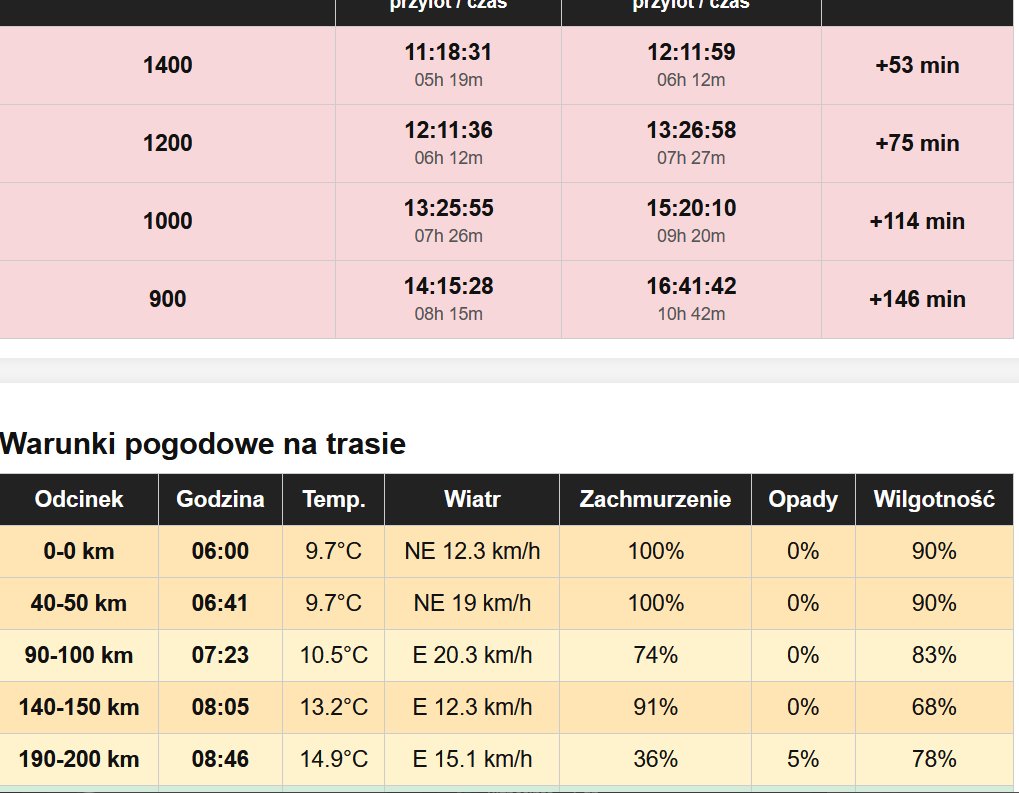1019x793 pixels.
Task: Click the +53 min difference cell
Action: point(917,65)
